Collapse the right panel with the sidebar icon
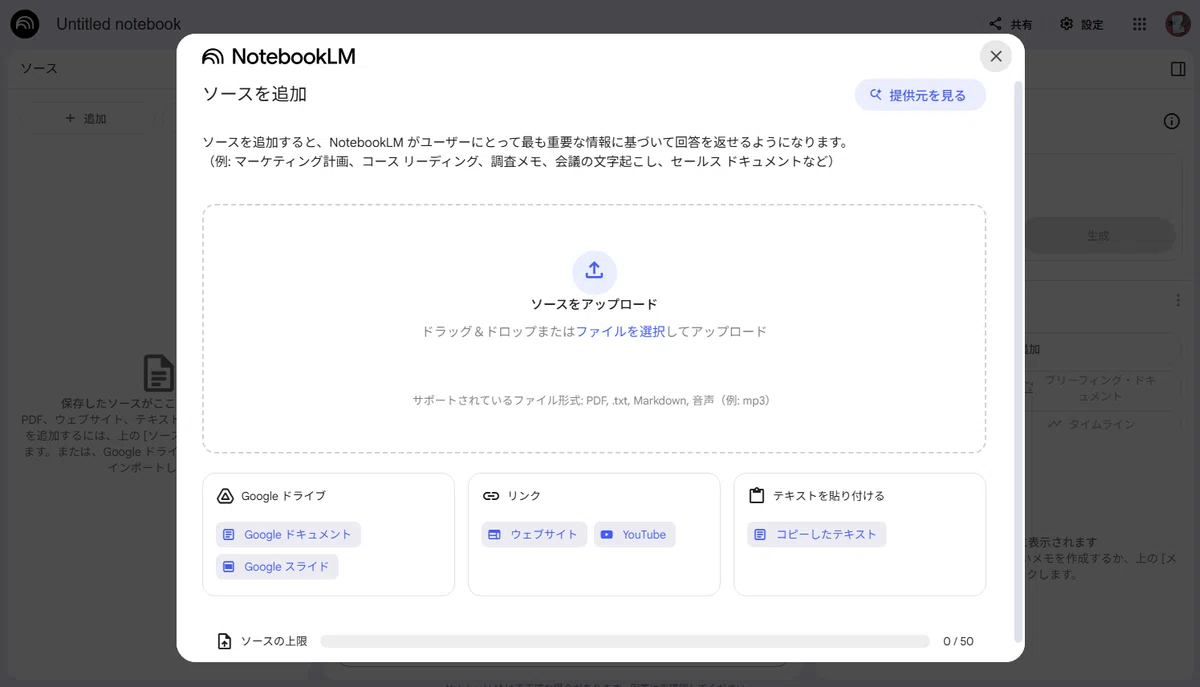 [1177, 69]
